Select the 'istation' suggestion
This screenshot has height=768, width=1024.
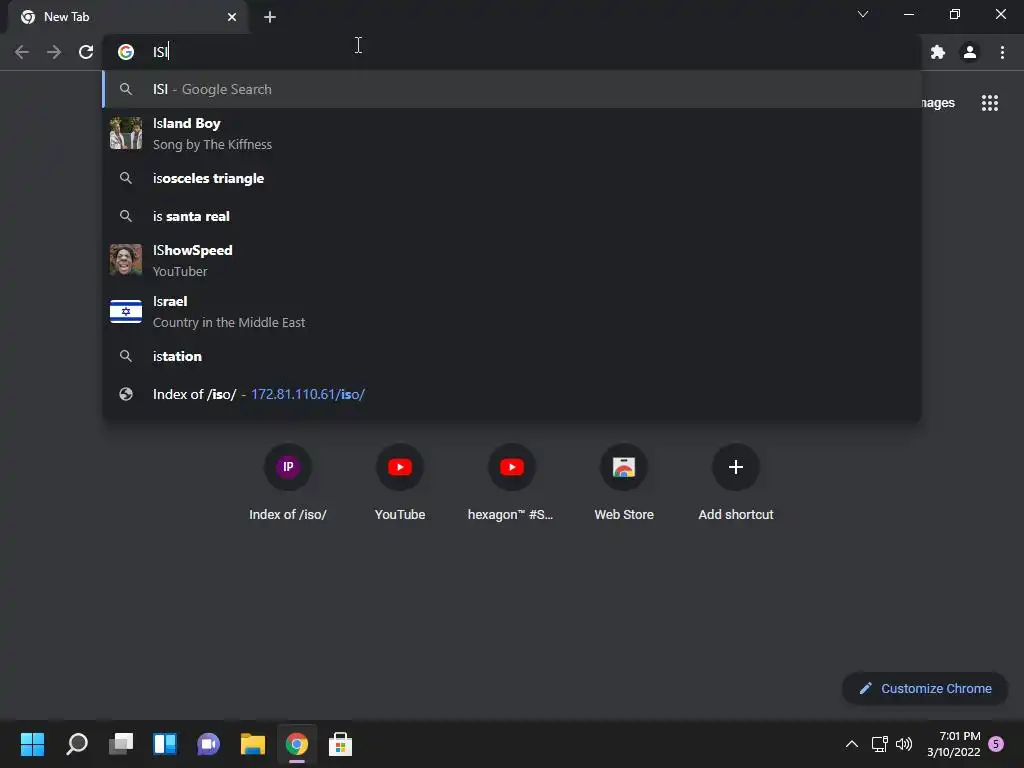[512, 356]
